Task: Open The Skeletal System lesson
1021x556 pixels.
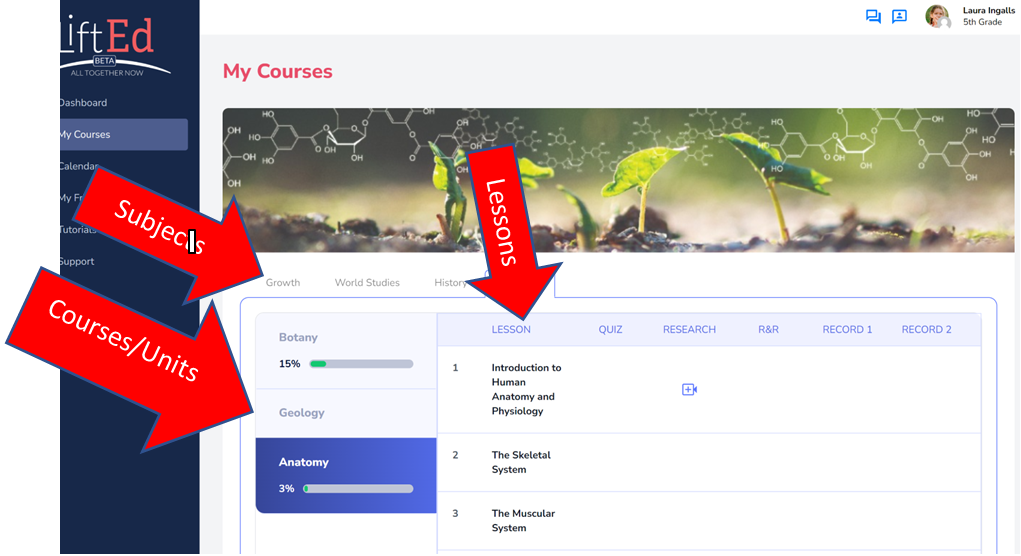Action: point(521,462)
